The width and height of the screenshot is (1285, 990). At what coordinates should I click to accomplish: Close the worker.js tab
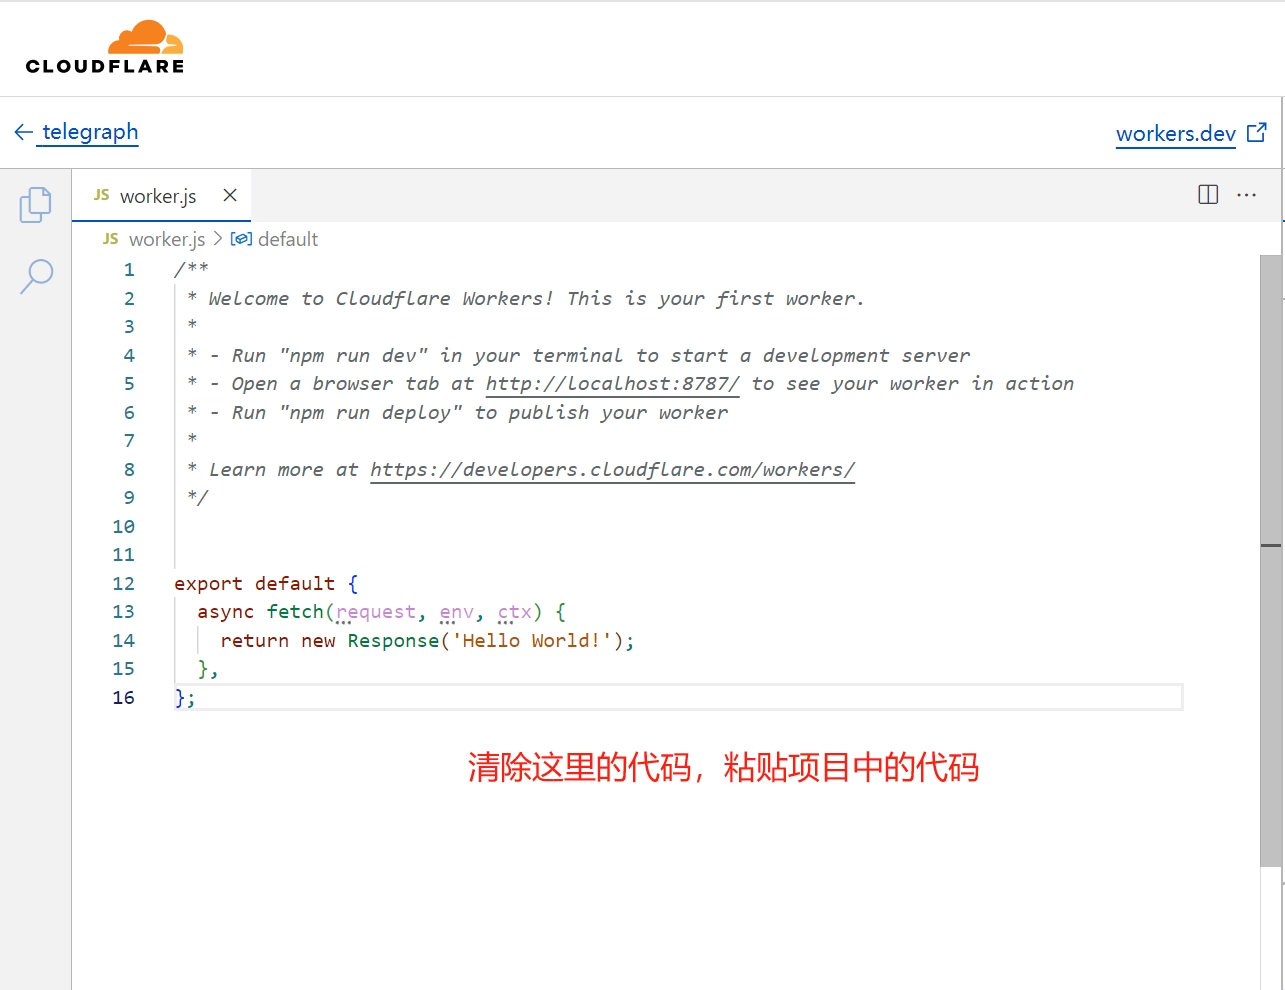click(230, 195)
